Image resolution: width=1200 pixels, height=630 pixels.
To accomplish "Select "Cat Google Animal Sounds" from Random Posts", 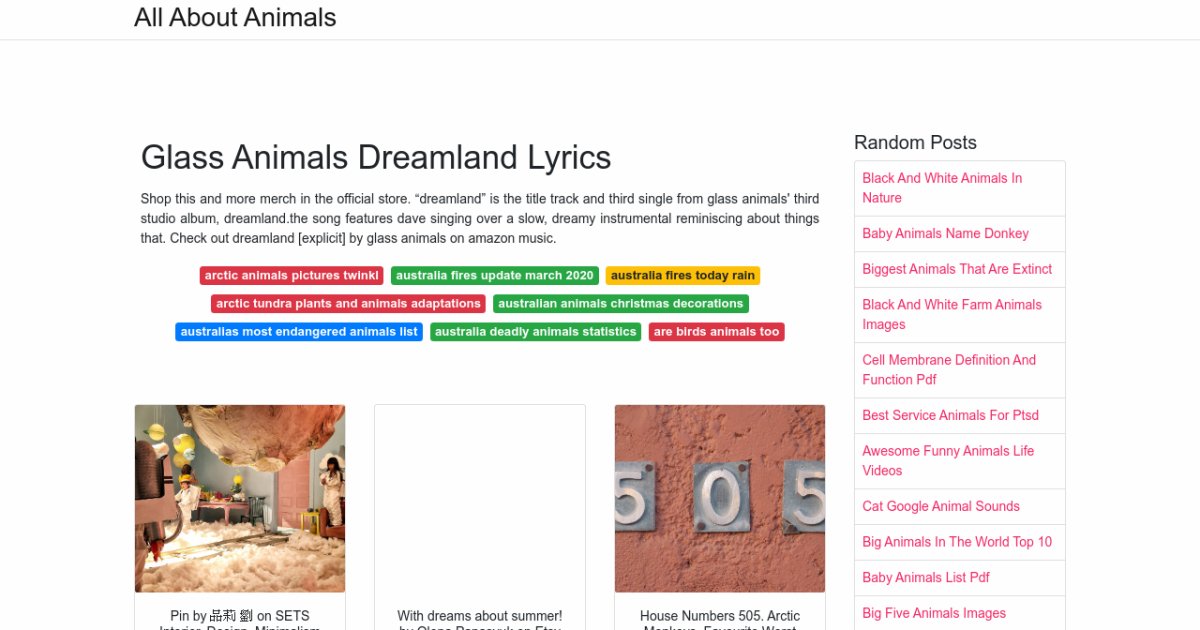I will (940, 506).
